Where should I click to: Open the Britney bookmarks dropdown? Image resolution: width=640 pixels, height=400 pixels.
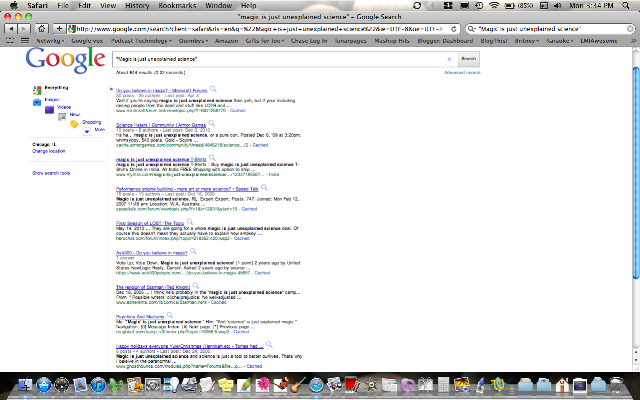(x=527, y=41)
